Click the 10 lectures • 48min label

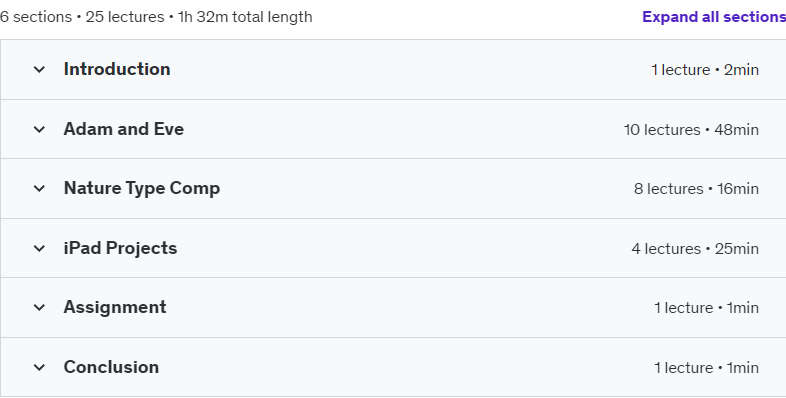(x=691, y=130)
